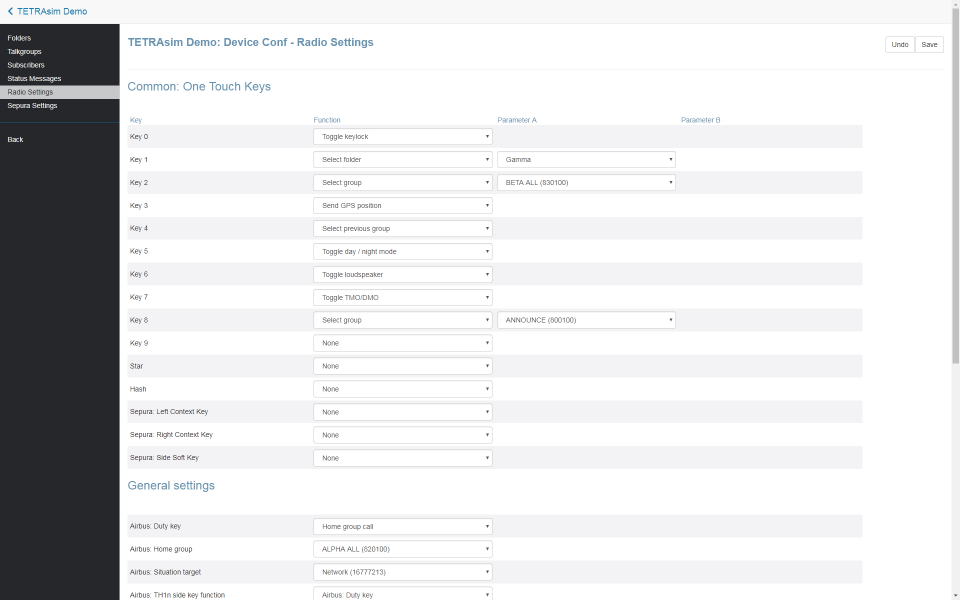This screenshot has width=960, height=600.
Task: Click the TETRAsim Demo back arrow
Action: [10, 11]
